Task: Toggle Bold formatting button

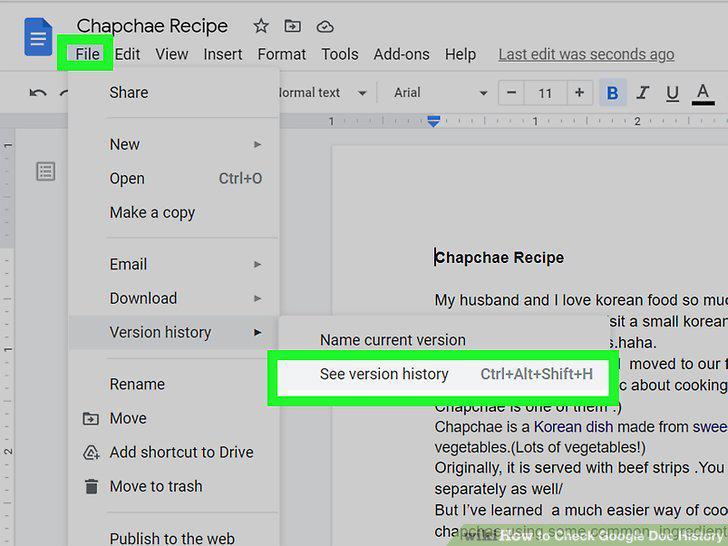Action: pos(612,93)
